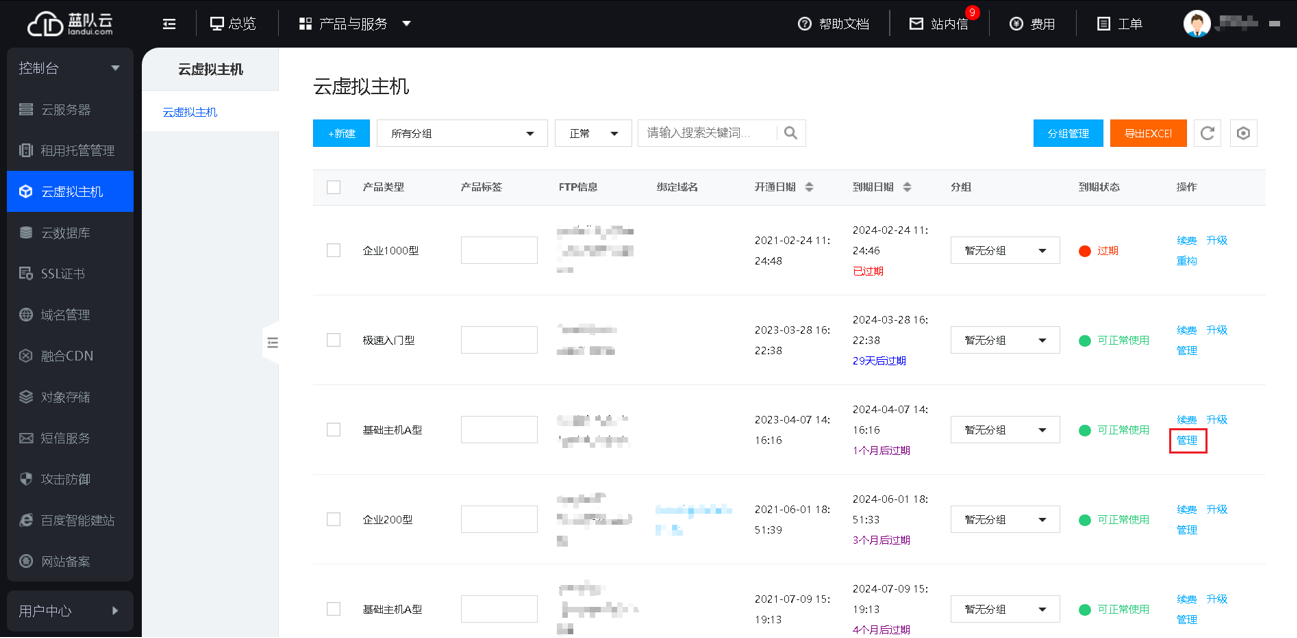The height and width of the screenshot is (638, 1297).
Task: Open column settings via the gear icon
Action: coord(1243,132)
